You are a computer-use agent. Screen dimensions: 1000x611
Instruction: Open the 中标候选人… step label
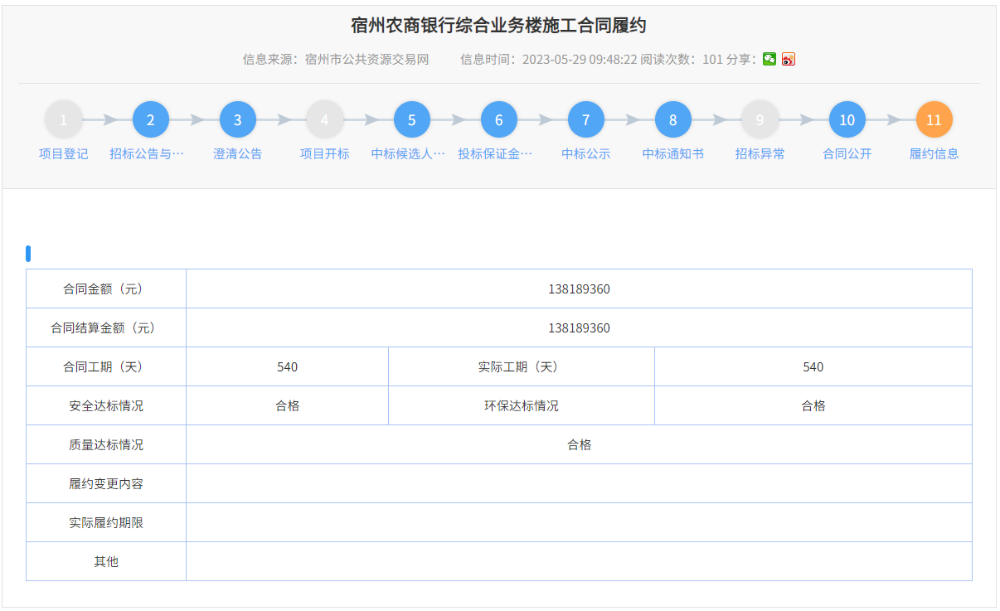pos(408,154)
